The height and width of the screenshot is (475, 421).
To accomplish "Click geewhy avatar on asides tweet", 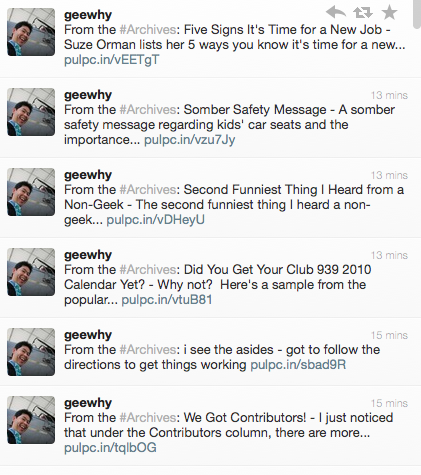I will (x=31, y=352).
